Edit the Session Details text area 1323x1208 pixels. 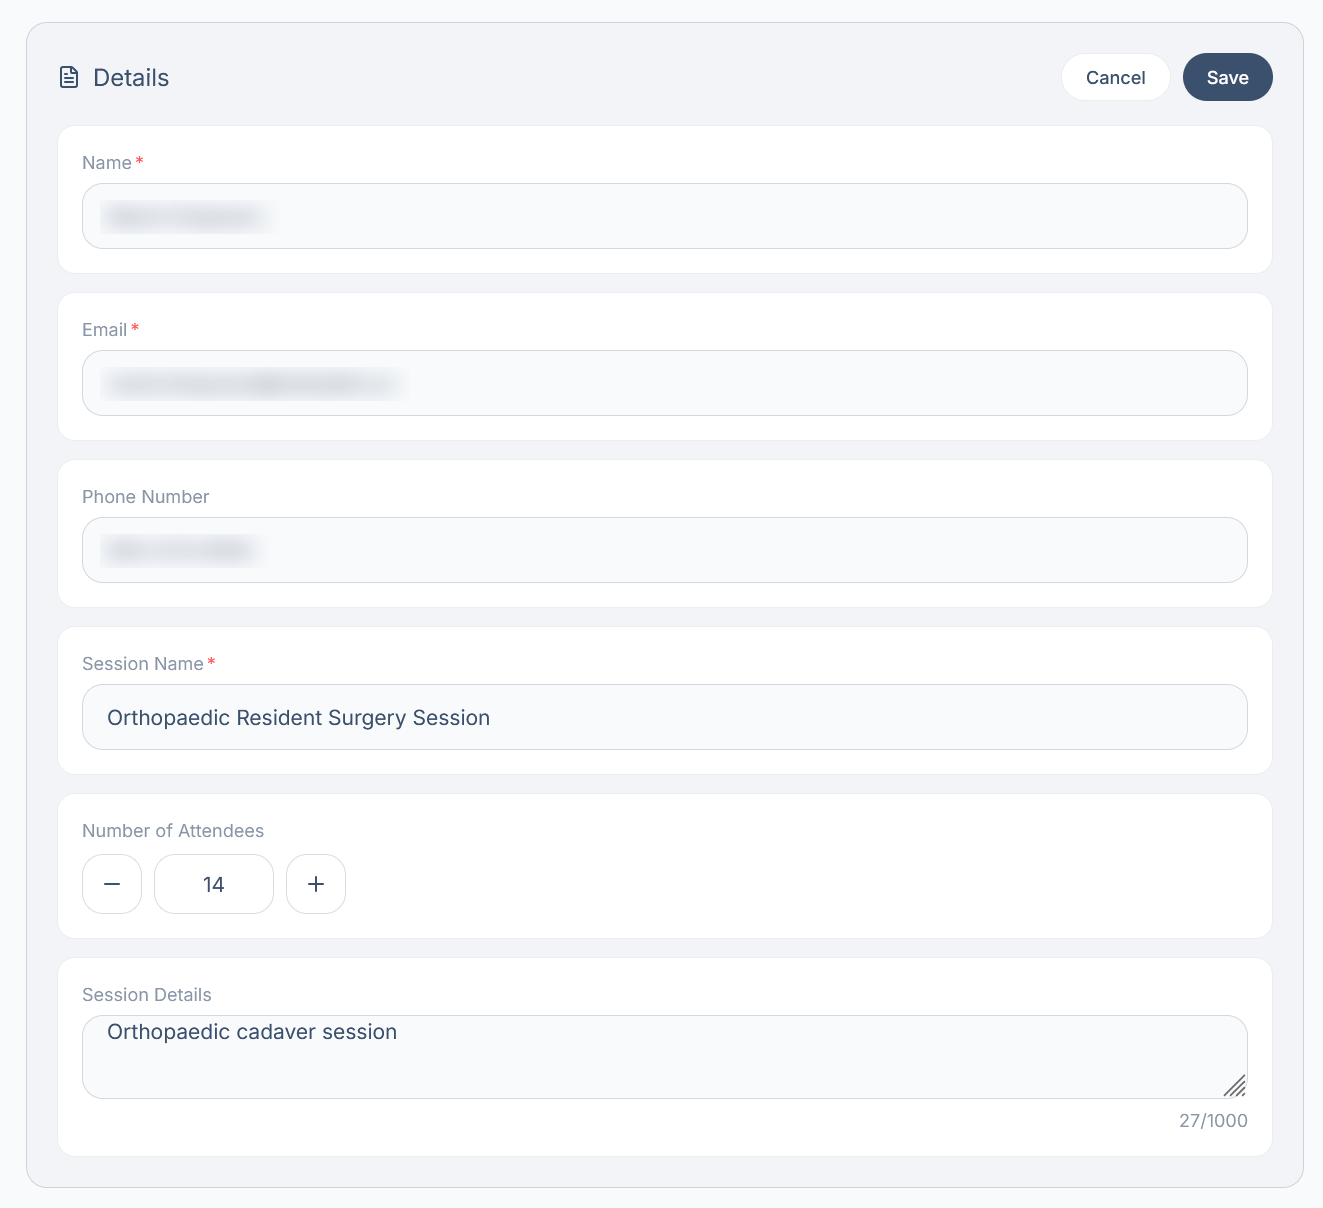pos(665,1057)
